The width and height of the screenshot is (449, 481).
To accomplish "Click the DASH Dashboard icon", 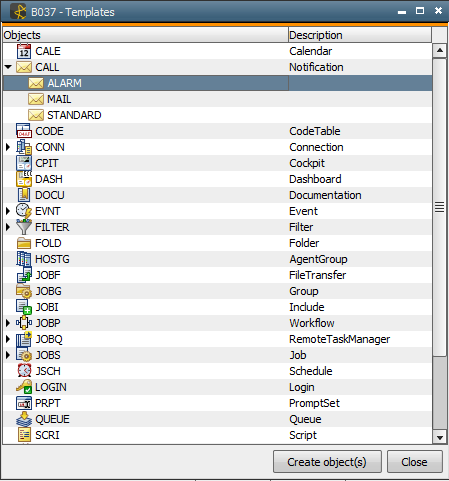I will click(24, 179).
